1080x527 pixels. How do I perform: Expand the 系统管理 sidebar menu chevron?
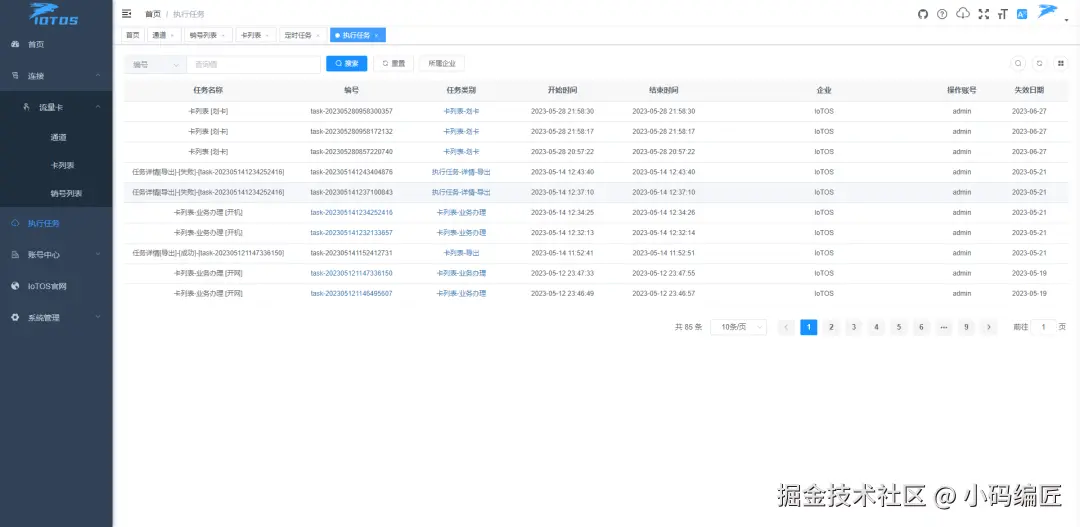point(98,318)
